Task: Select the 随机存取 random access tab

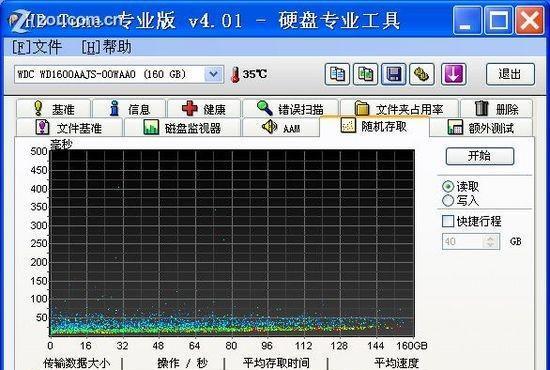Action: click(x=374, y=126)
